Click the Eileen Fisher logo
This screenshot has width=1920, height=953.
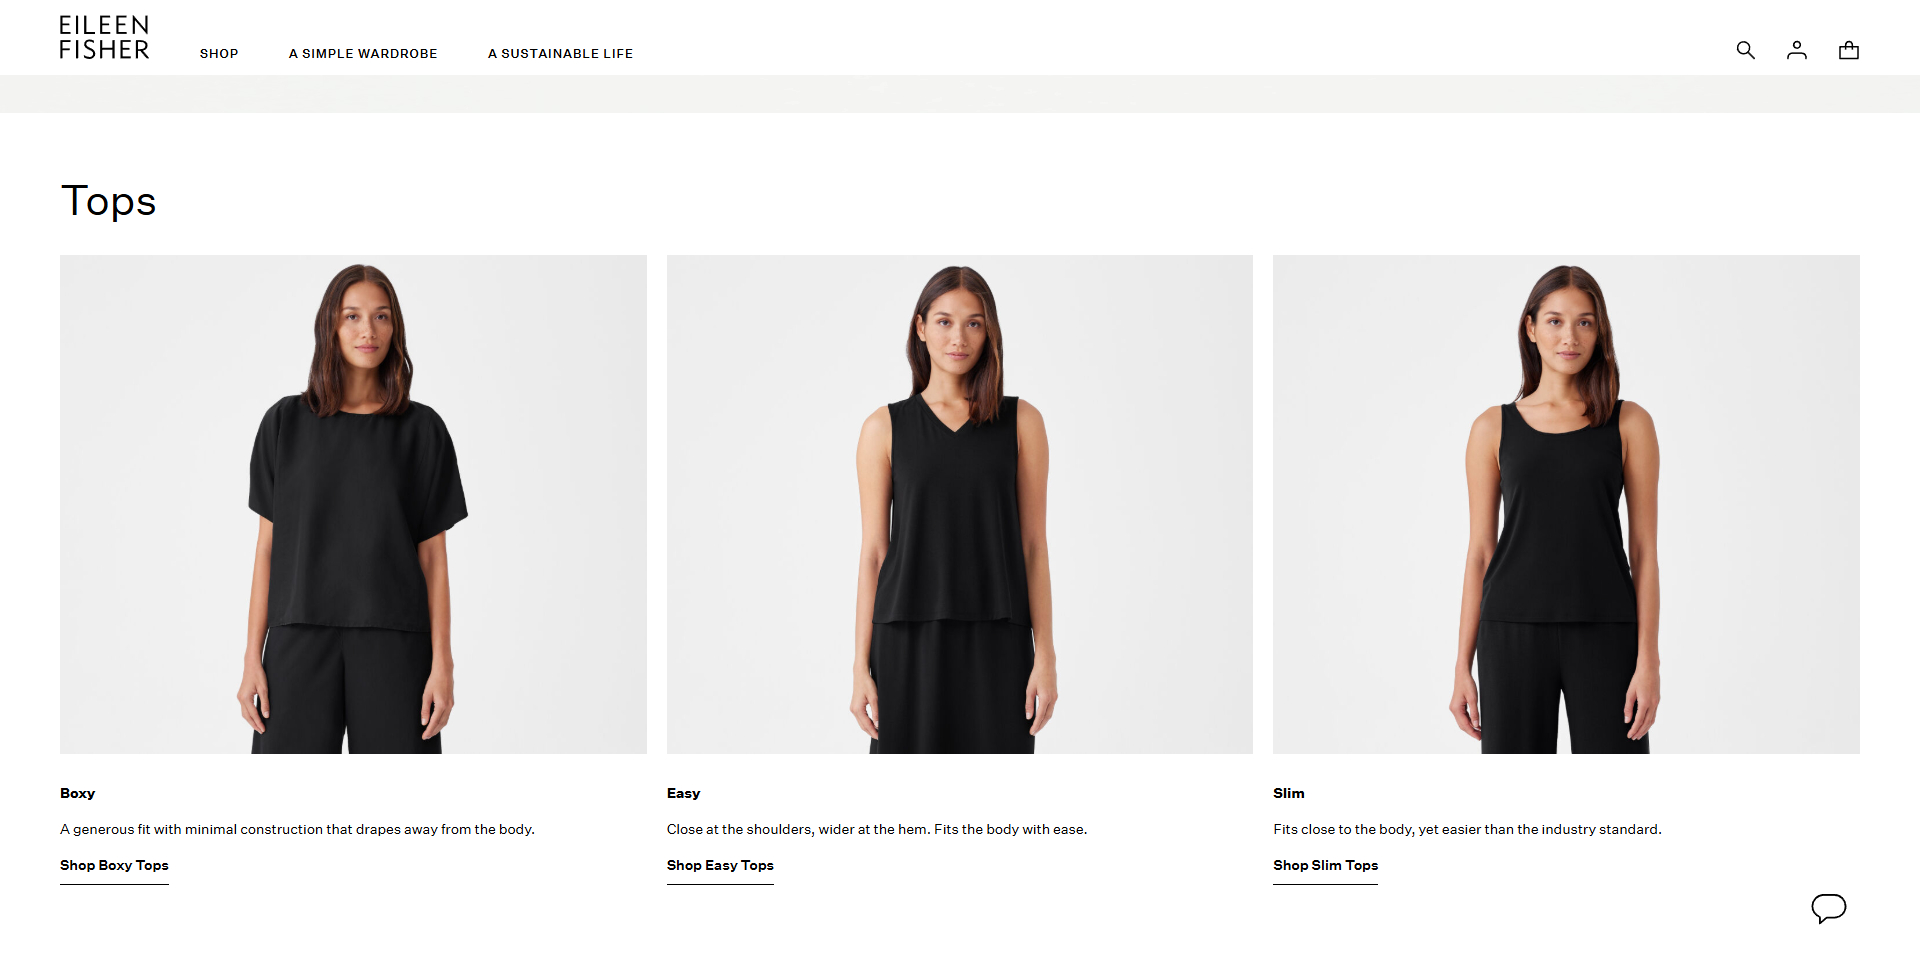click(x=104, y=37)
